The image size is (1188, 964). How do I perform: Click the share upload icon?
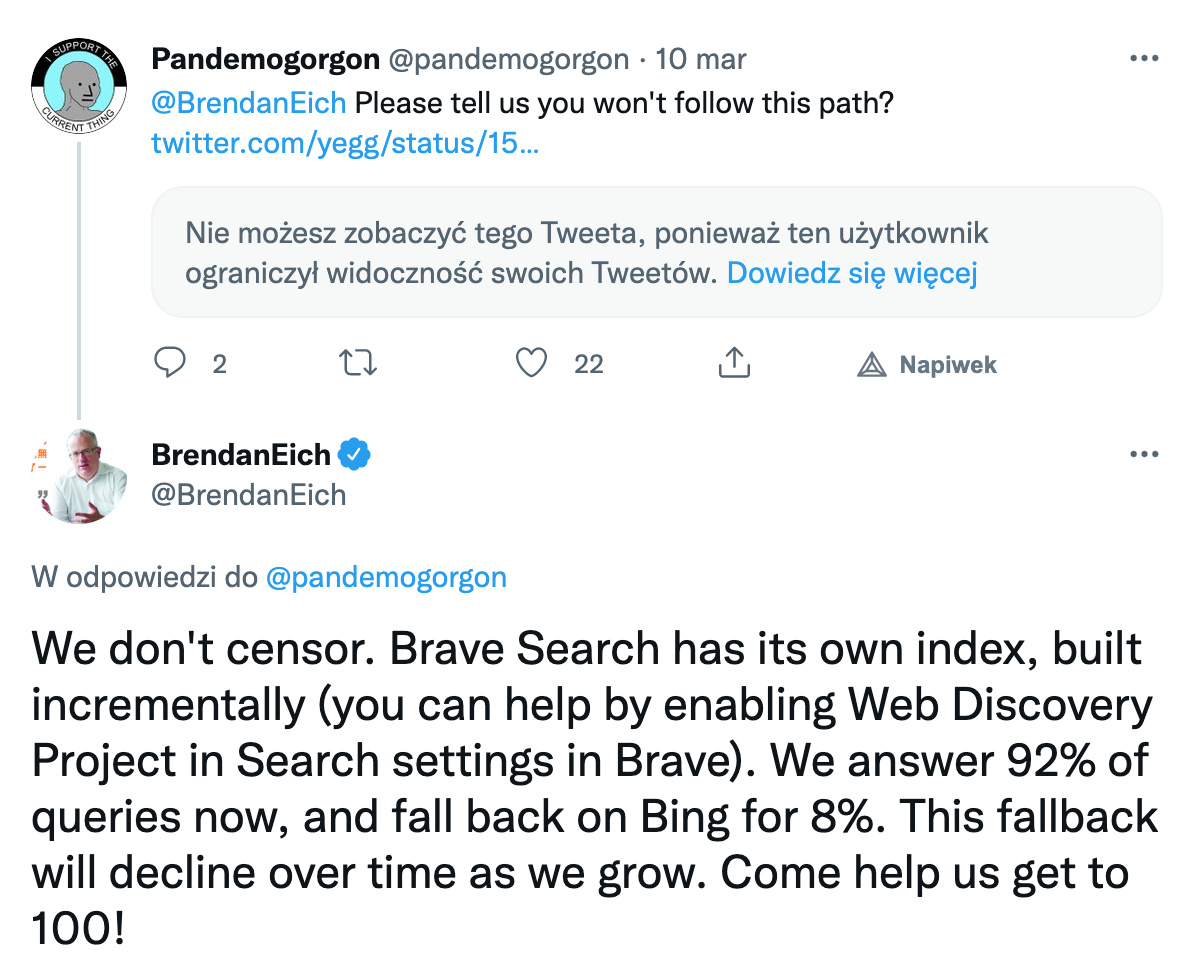tap(734, 364)
